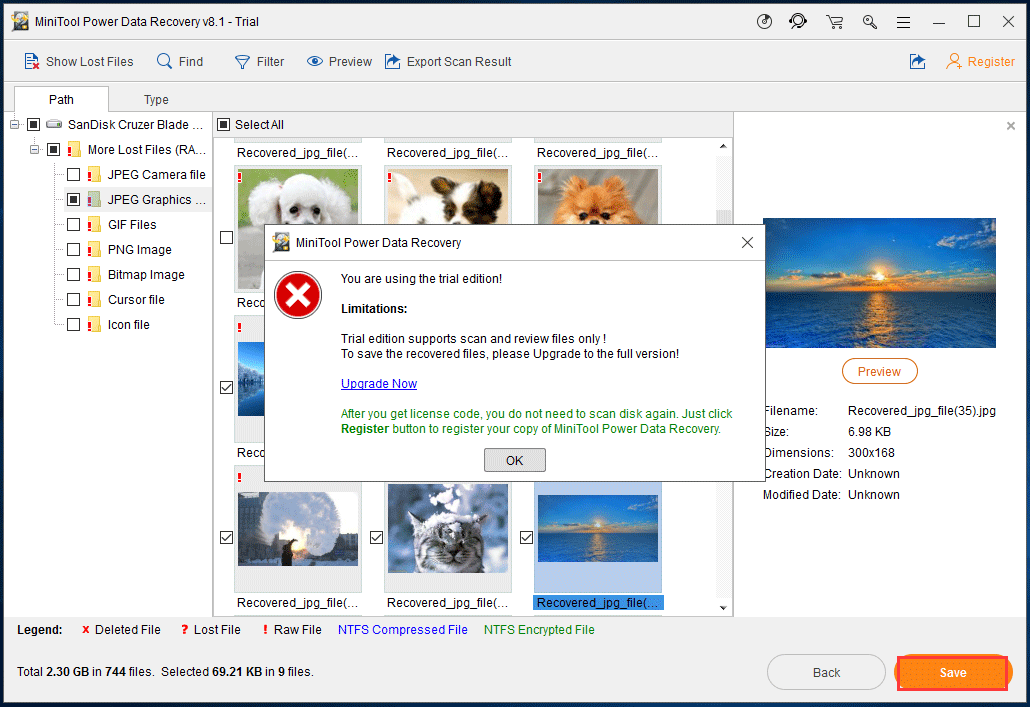The height and width of the screenshot is (707, 1030).
Task: Toggle the Select All checkbox
Action: [224, 125]
